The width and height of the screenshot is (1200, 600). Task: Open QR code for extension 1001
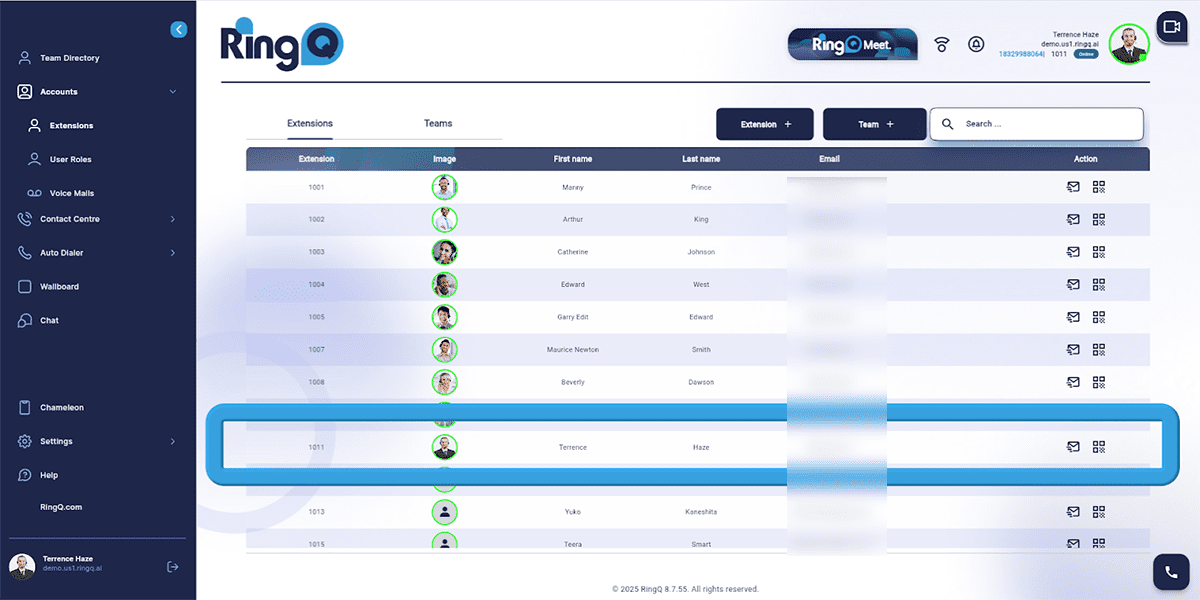(1099, 187)
